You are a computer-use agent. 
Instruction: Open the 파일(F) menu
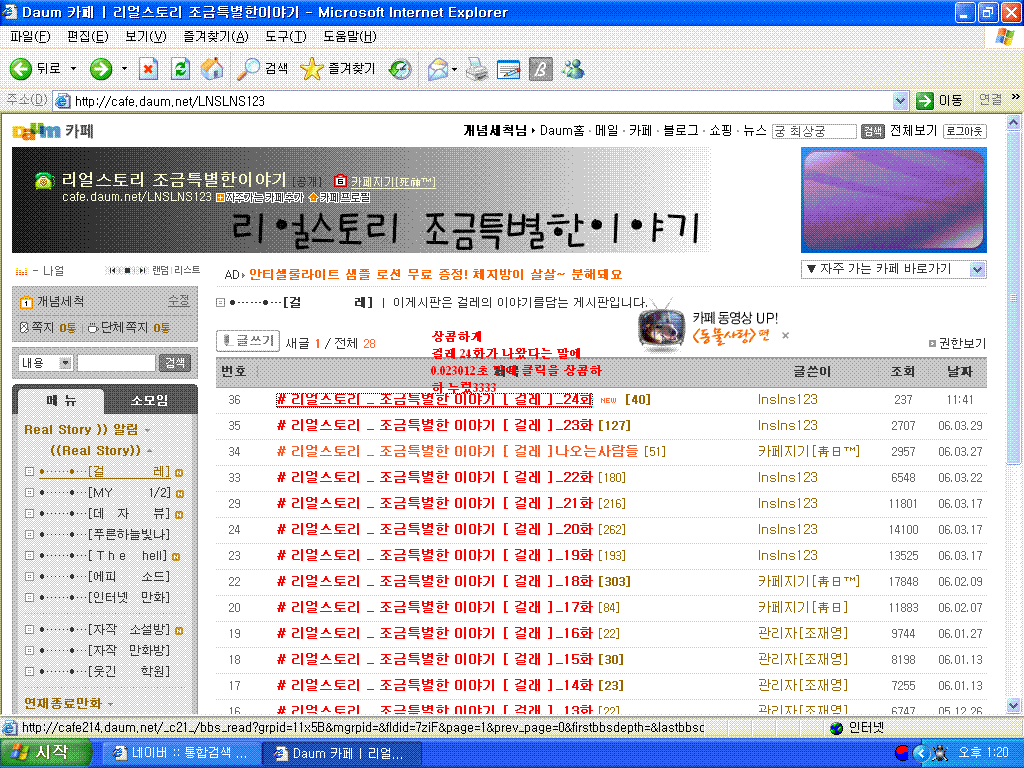[x=30, y=37]
